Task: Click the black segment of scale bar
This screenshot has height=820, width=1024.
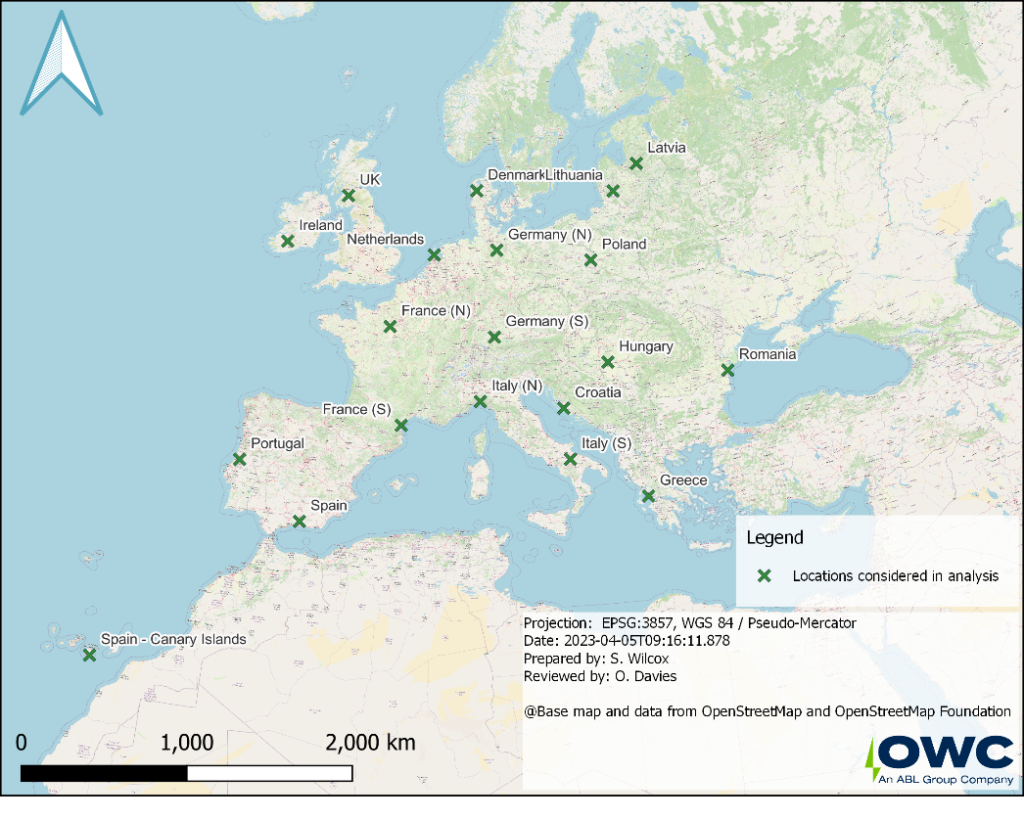Action: point(104,773)
